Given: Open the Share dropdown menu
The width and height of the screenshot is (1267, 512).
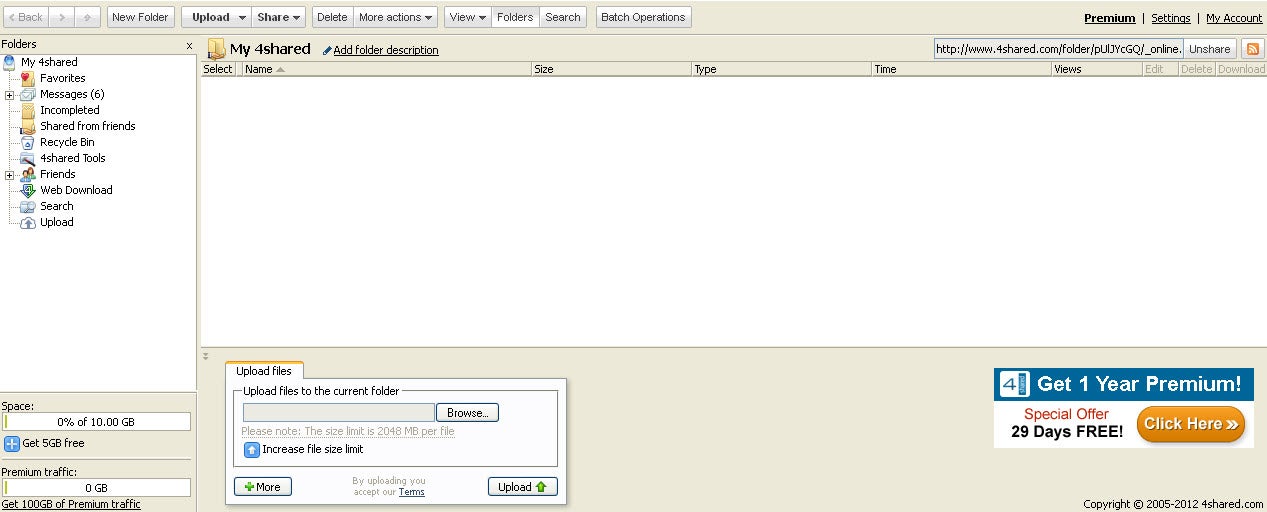Looking at the screenshot, I should click(278, 17).
